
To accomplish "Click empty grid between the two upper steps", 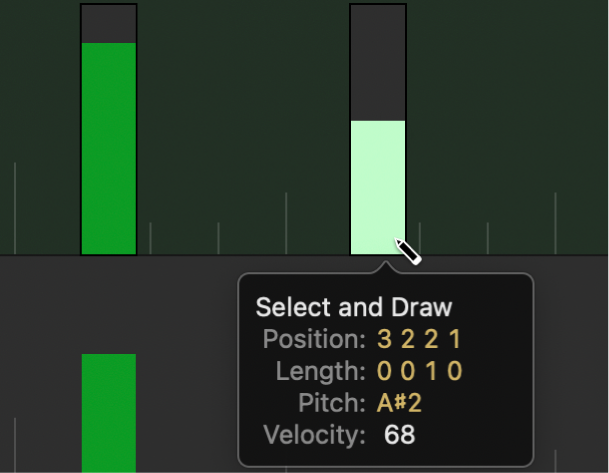I will coord(243,120).
